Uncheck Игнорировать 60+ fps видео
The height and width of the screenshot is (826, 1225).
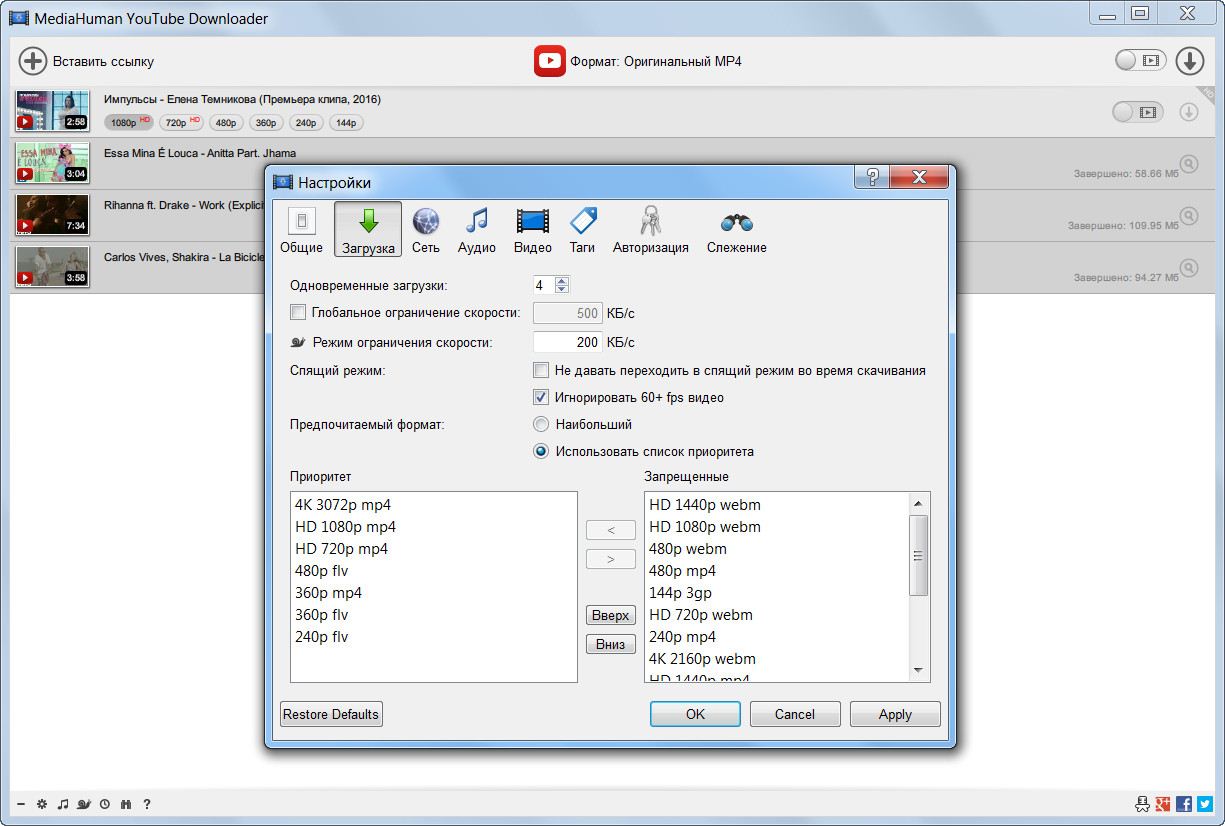coord(541,397)
